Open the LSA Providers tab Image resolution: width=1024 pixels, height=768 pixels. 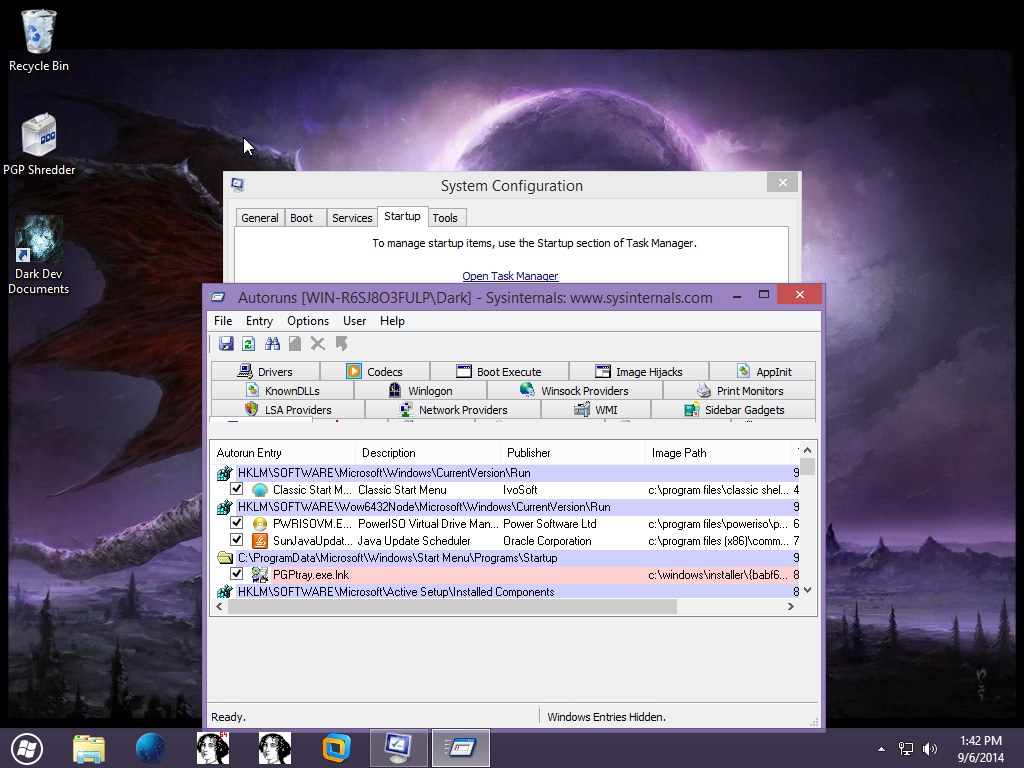(x=288, y=409)
